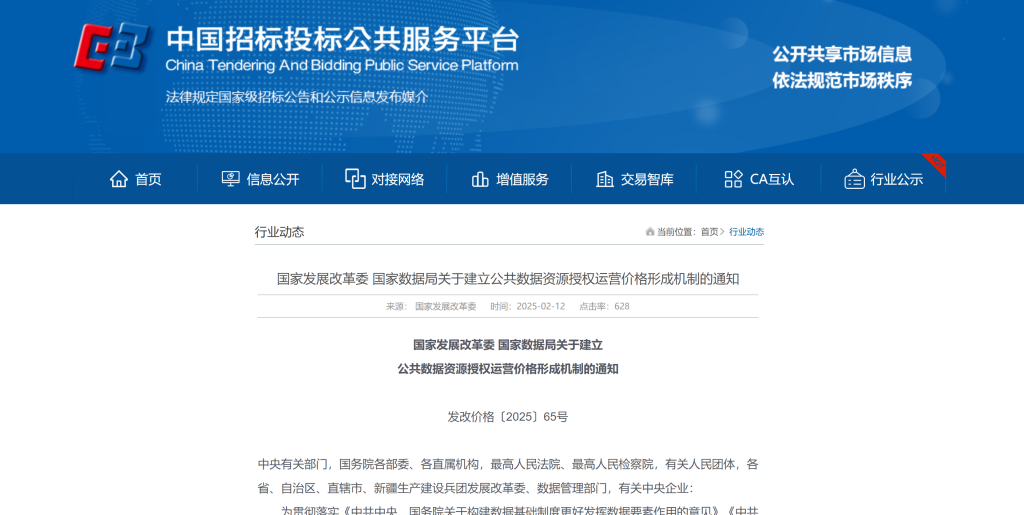Click the view count 点击率: 628

pos(604,306)
